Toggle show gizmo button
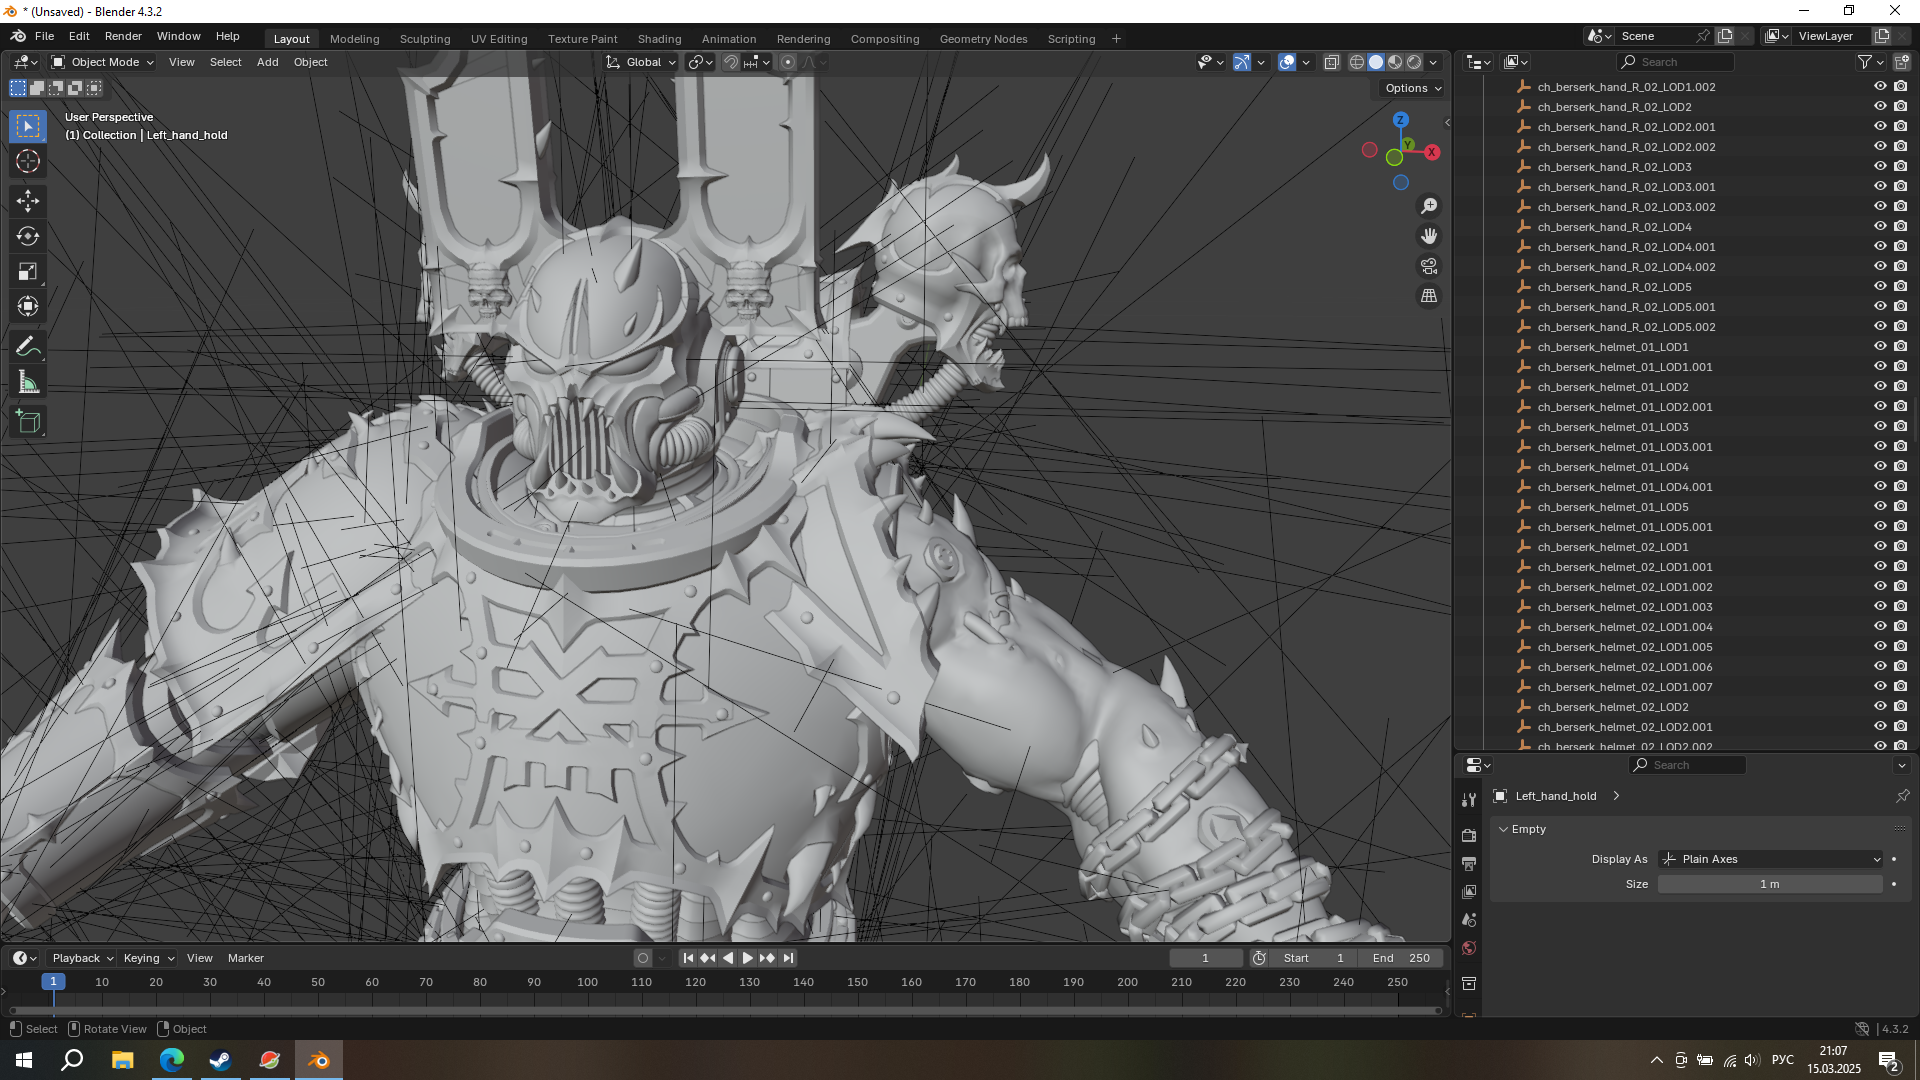The height and width of the screenshot is (1080, 1920). pyautogui.click(x=1241, y=62)
